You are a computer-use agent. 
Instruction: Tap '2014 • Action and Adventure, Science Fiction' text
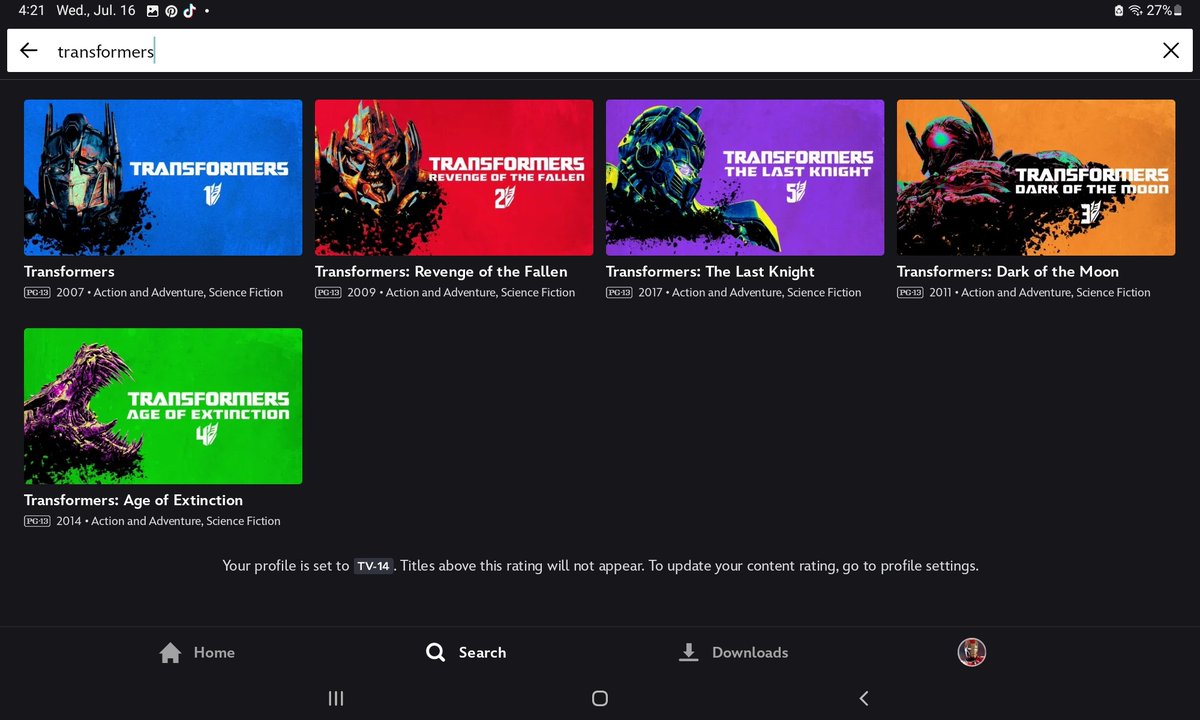(168, 521)
